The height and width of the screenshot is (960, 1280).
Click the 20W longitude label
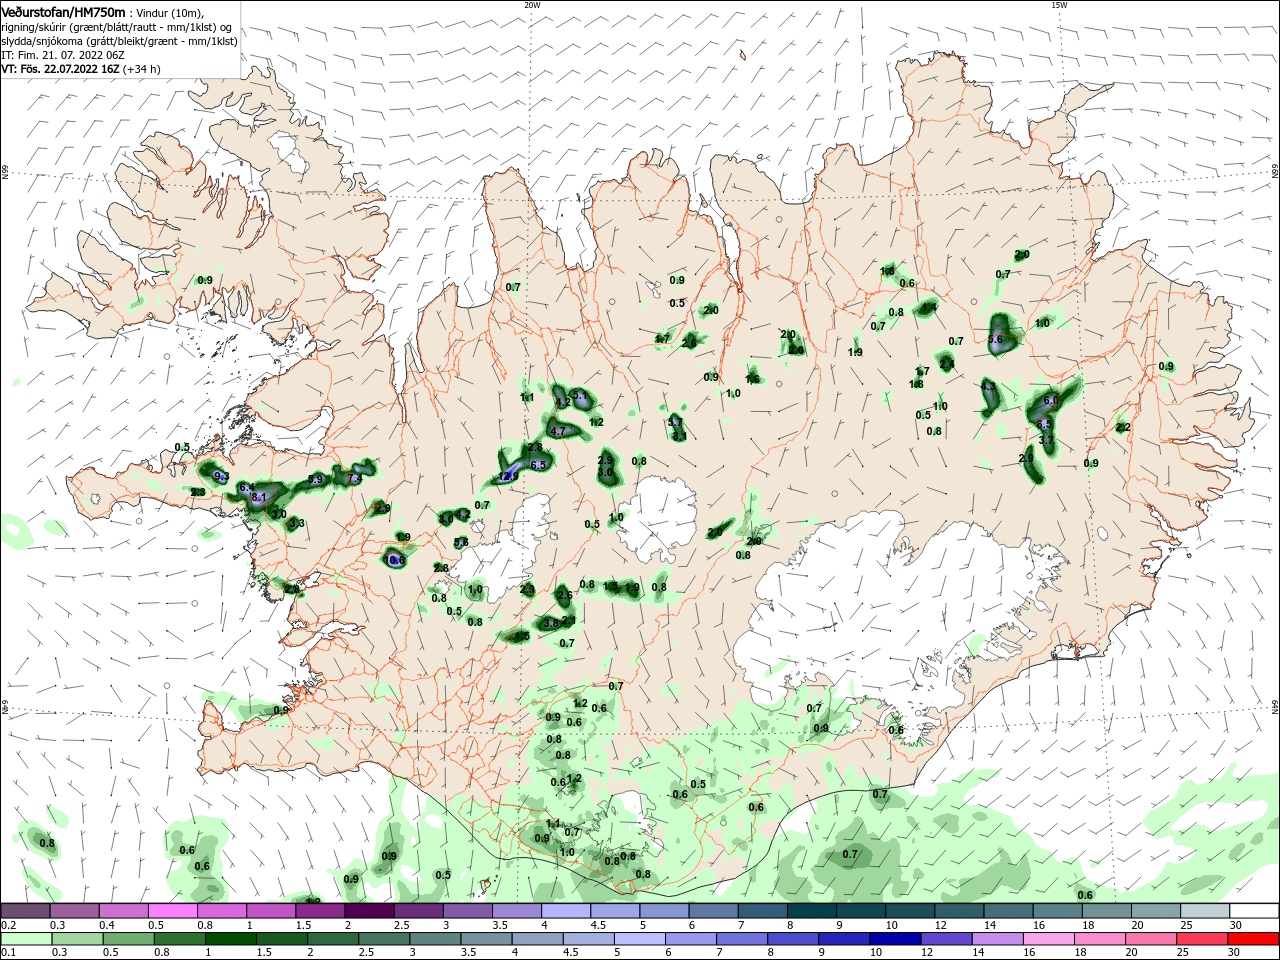point(532,5)
